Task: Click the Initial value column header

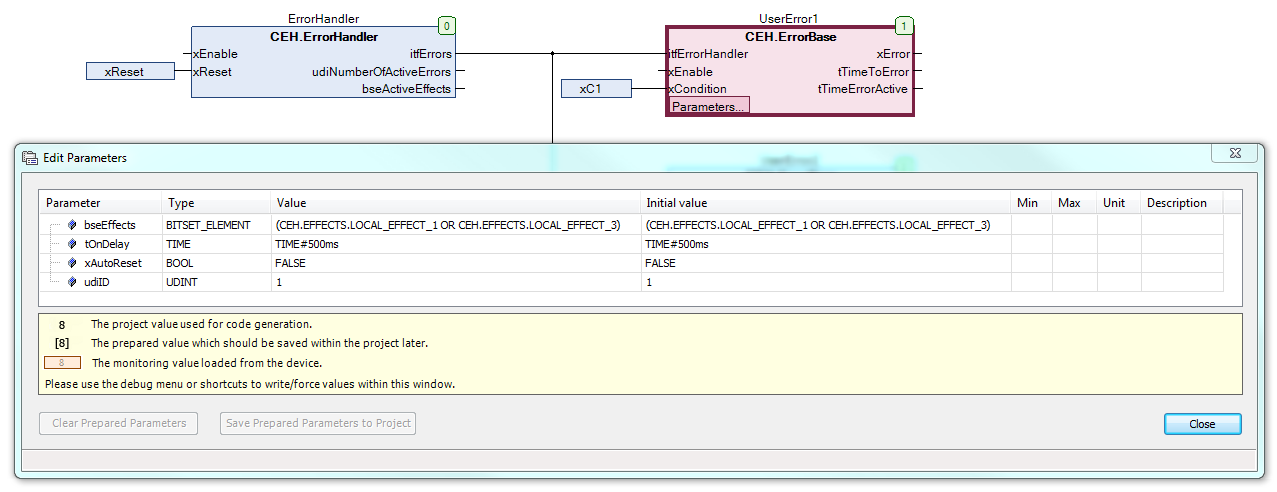Action: pos(825,203)
